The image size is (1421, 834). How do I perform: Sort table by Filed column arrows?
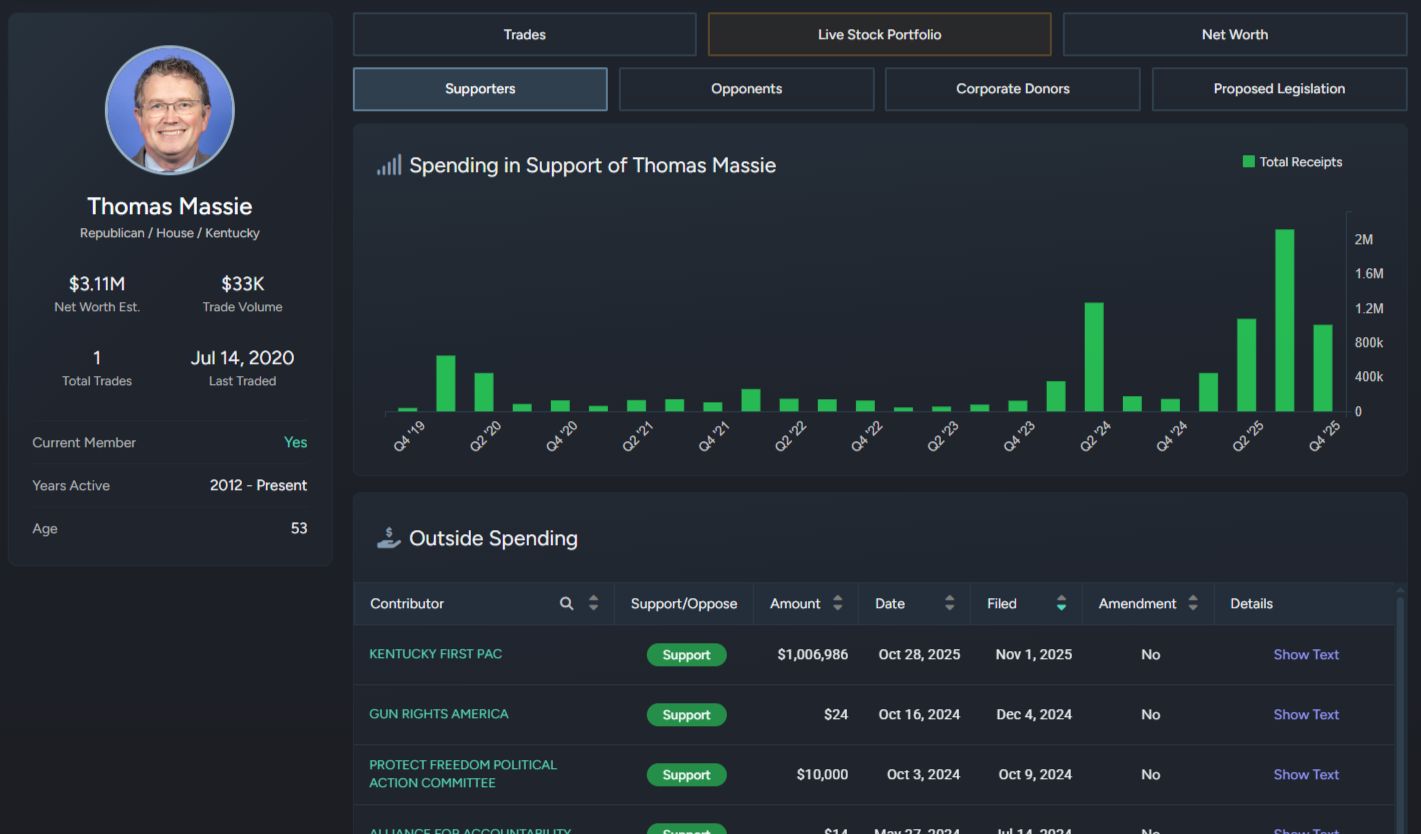click(x=1061, y=603)
